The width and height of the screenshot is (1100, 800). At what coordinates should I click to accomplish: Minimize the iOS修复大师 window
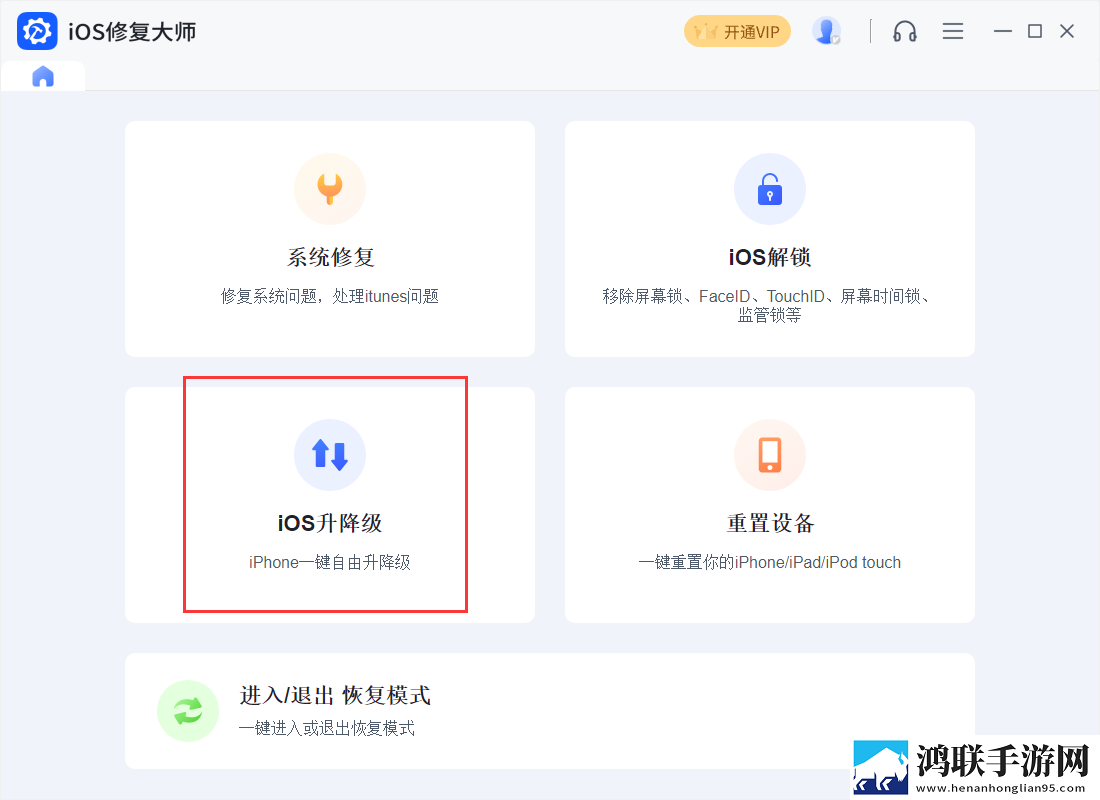1003,31
